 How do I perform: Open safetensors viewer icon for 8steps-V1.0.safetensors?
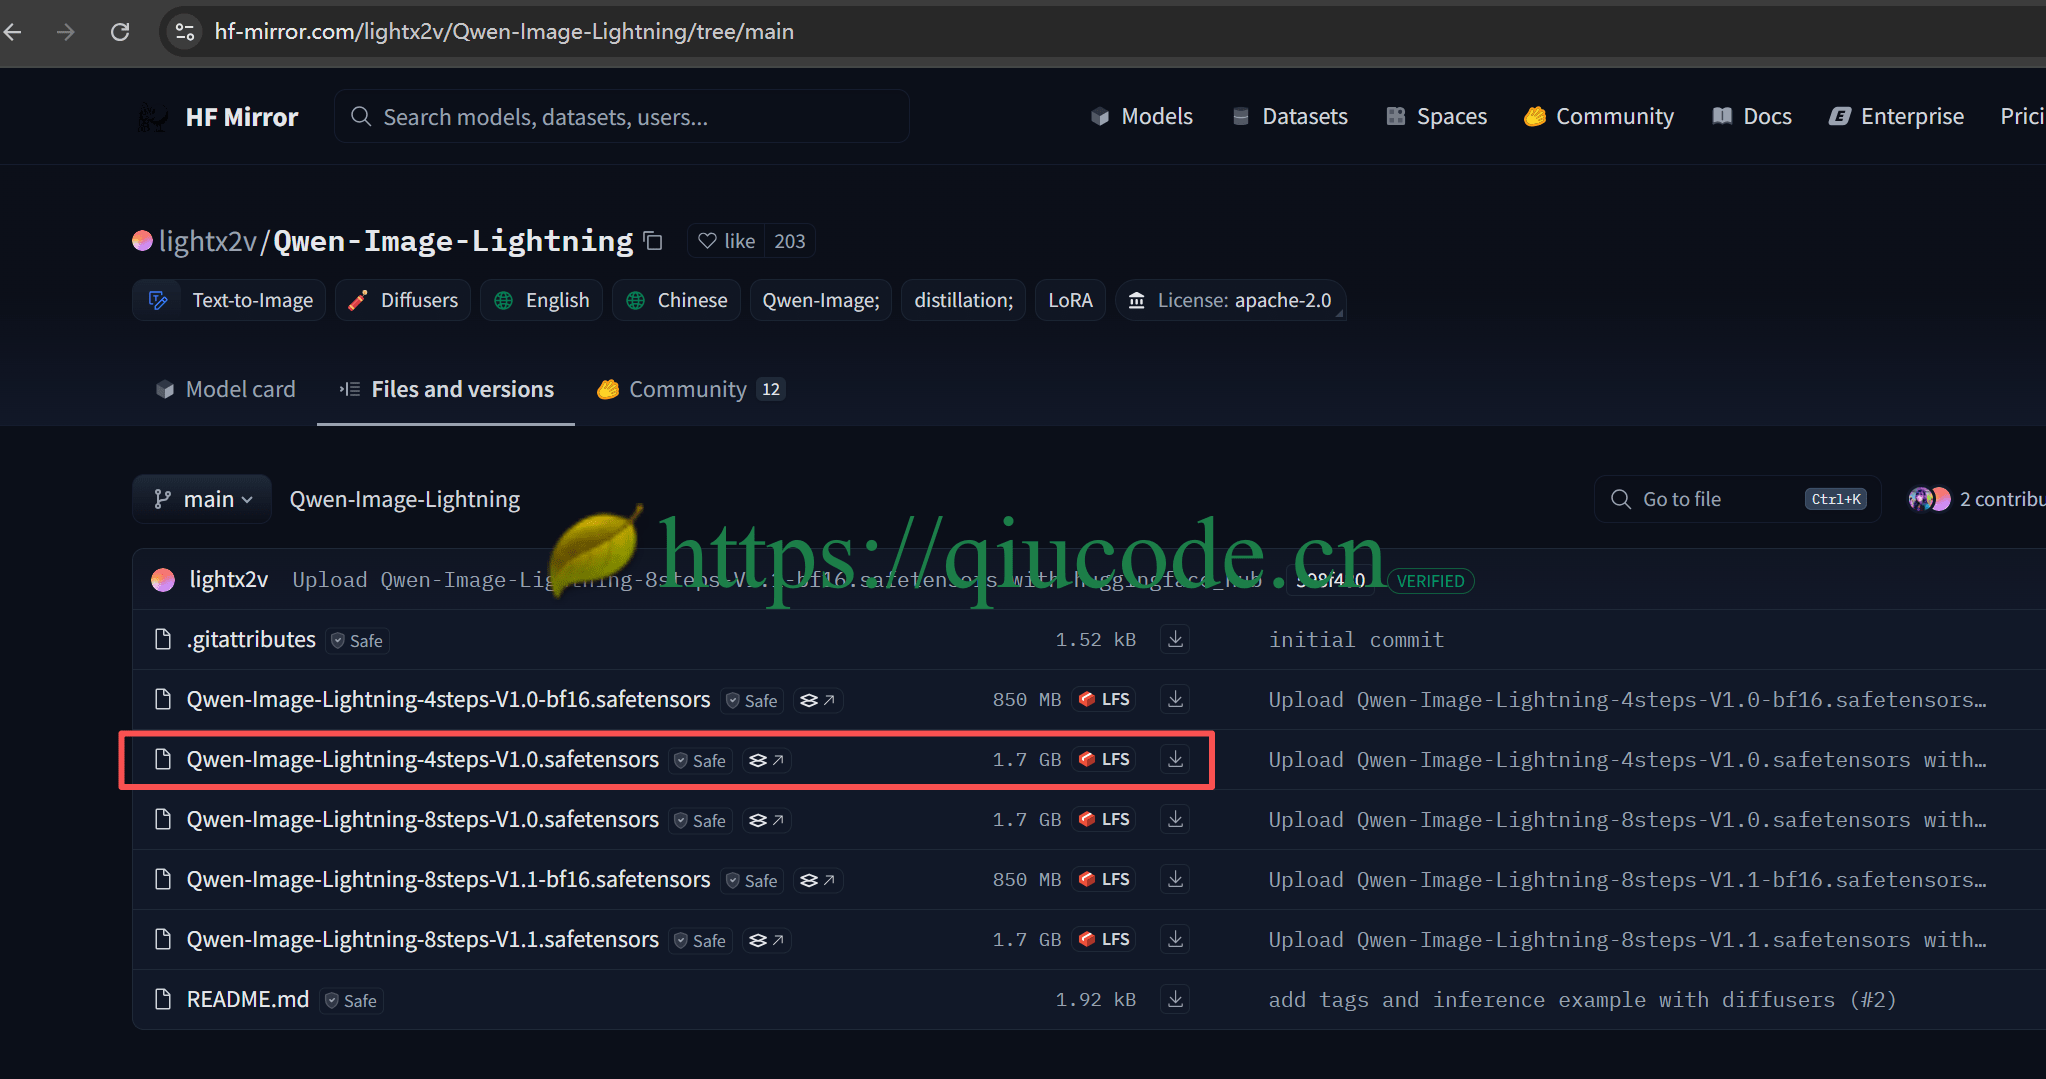tap(767, 820)
